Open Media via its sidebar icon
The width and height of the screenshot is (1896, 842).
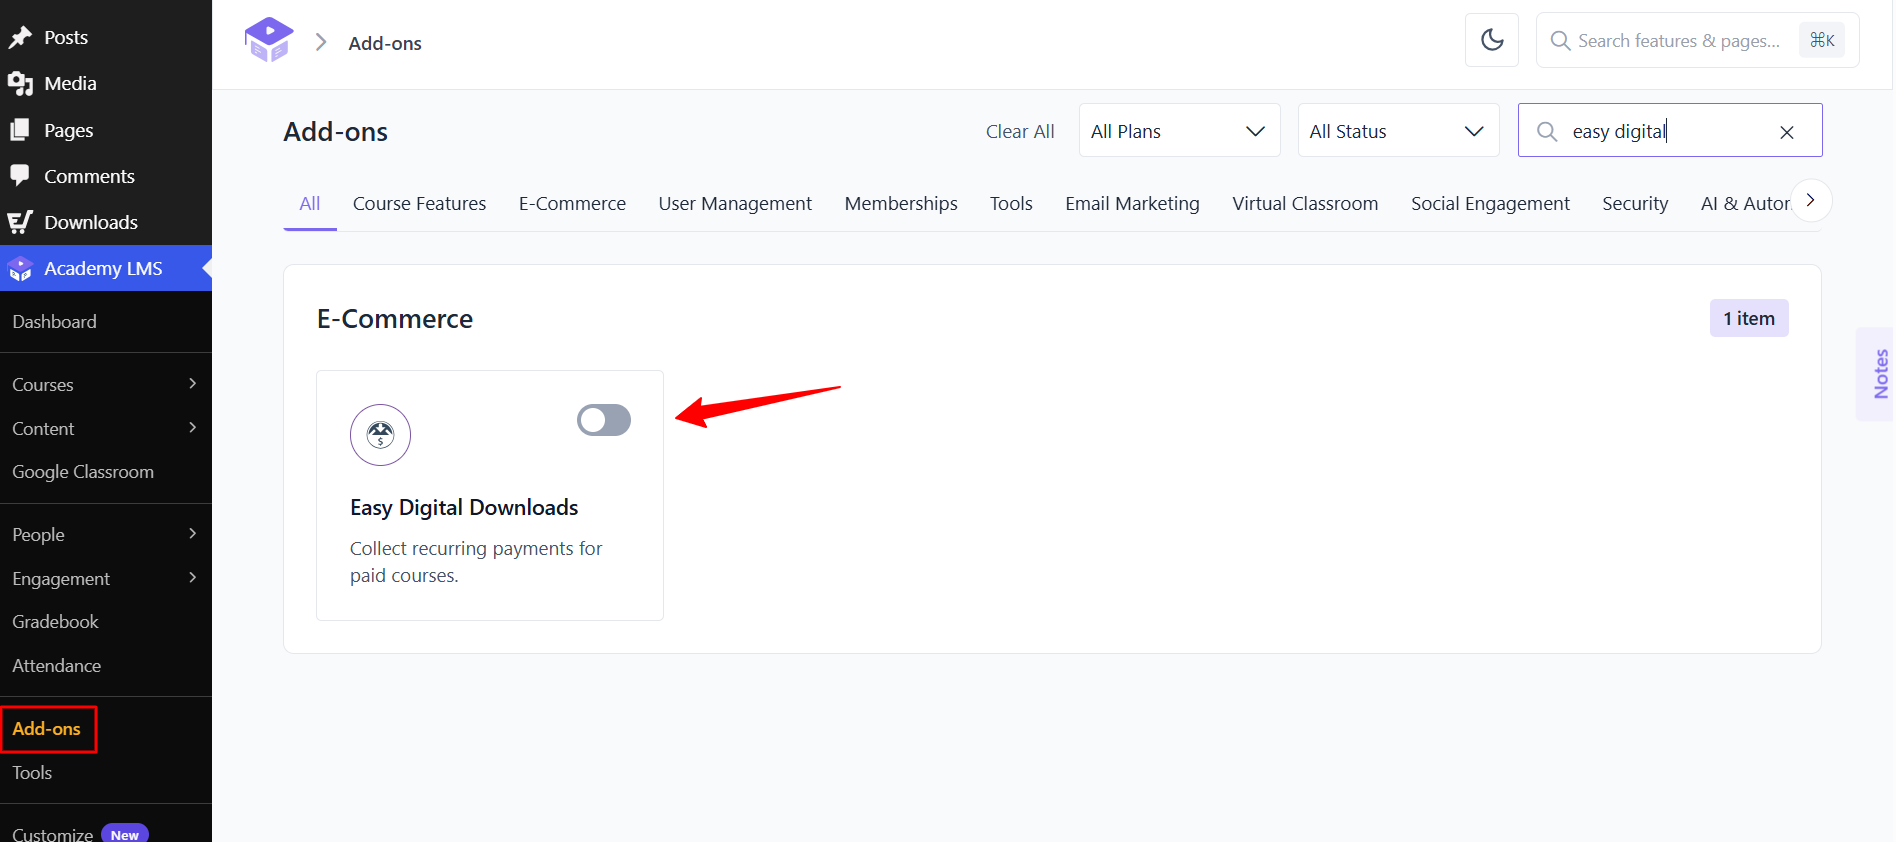20,84
